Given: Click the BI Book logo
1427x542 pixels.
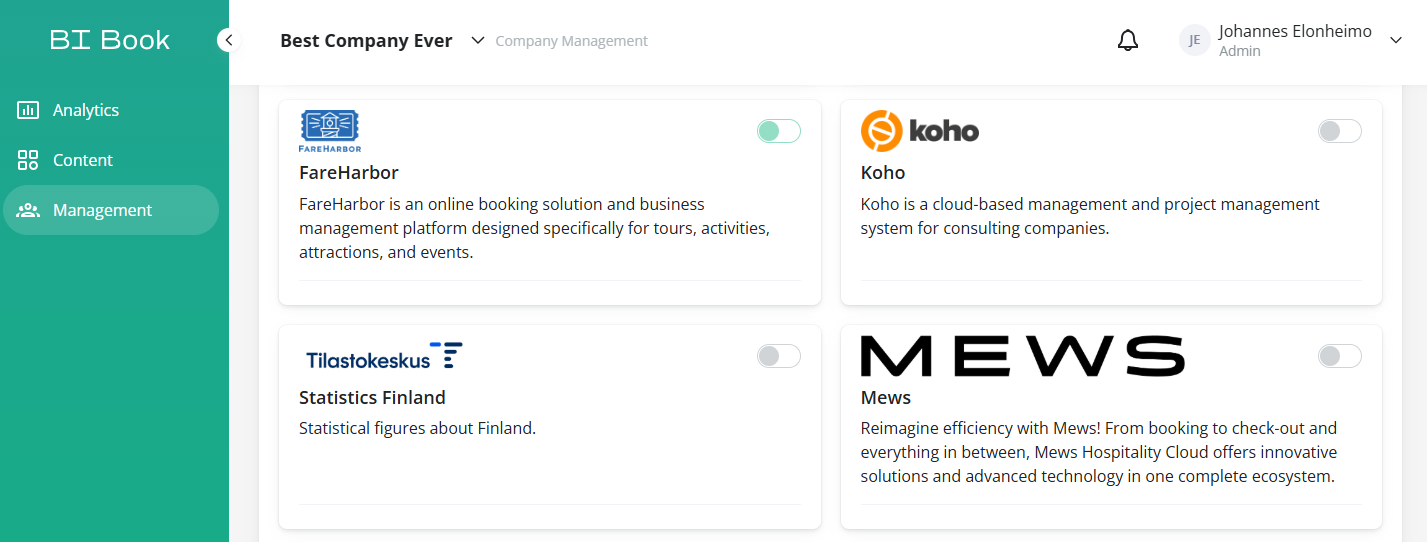Looking at the screenshot, I should 110,40.
